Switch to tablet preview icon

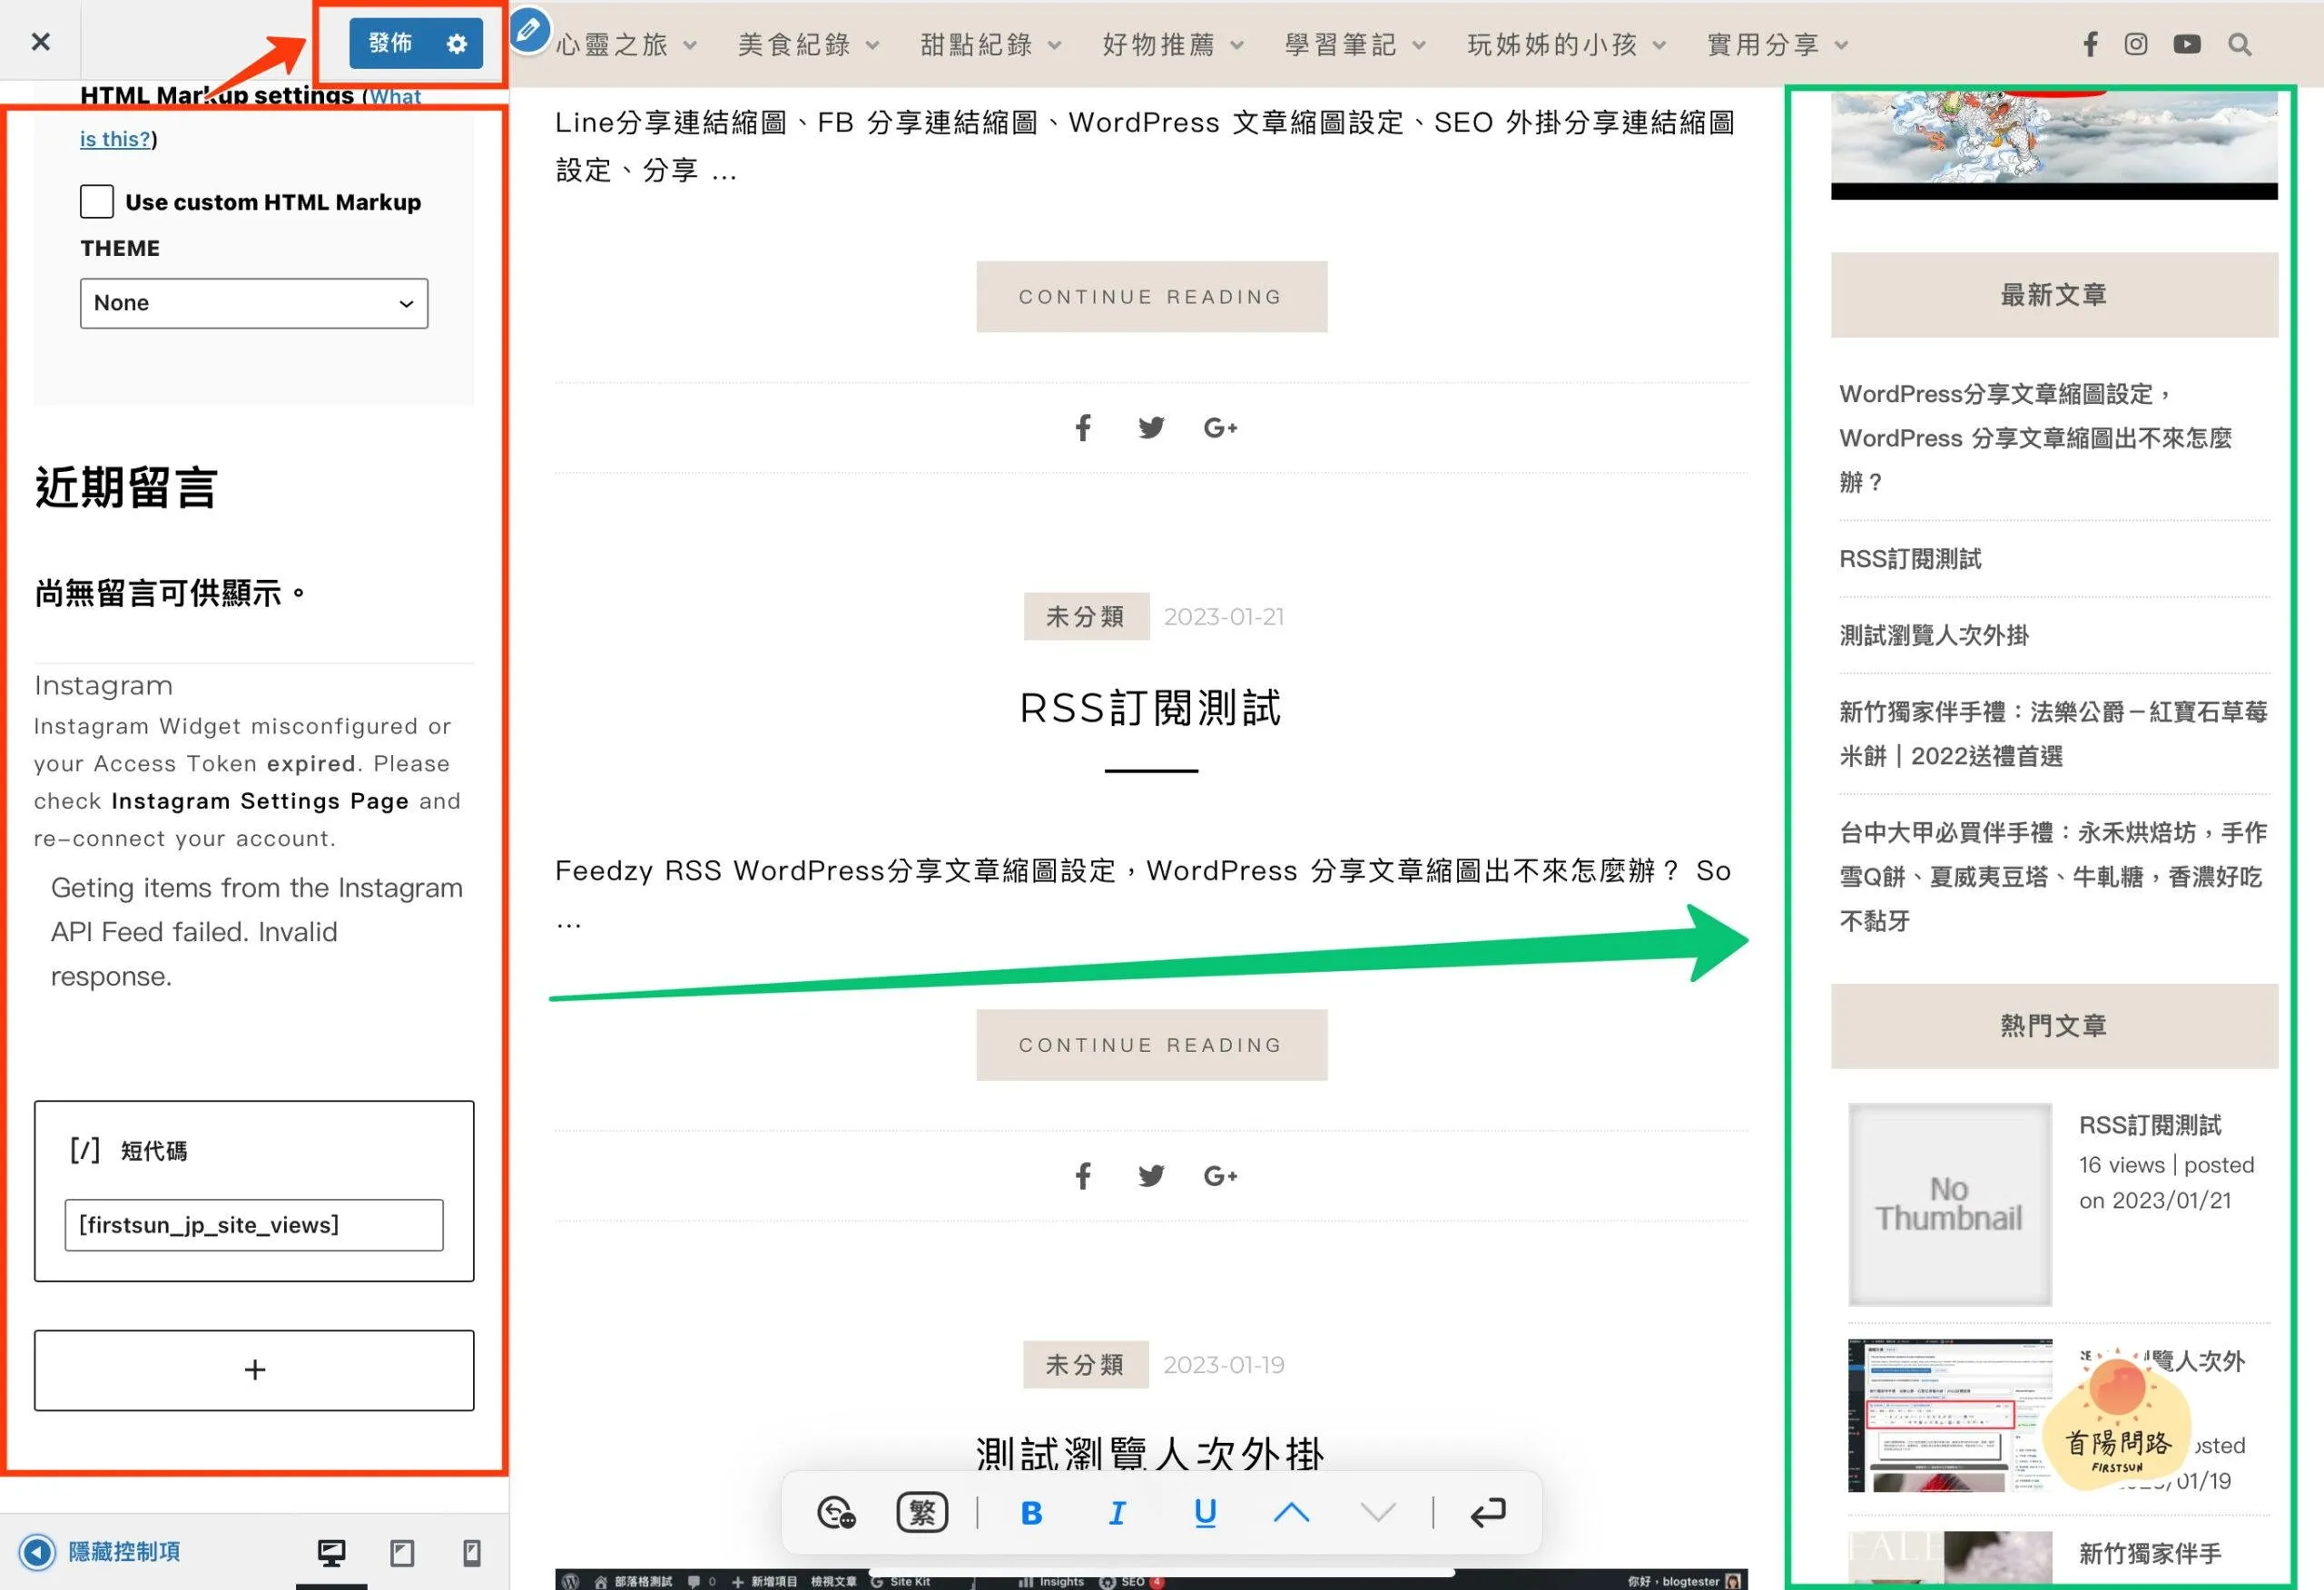coord(402,1552)
